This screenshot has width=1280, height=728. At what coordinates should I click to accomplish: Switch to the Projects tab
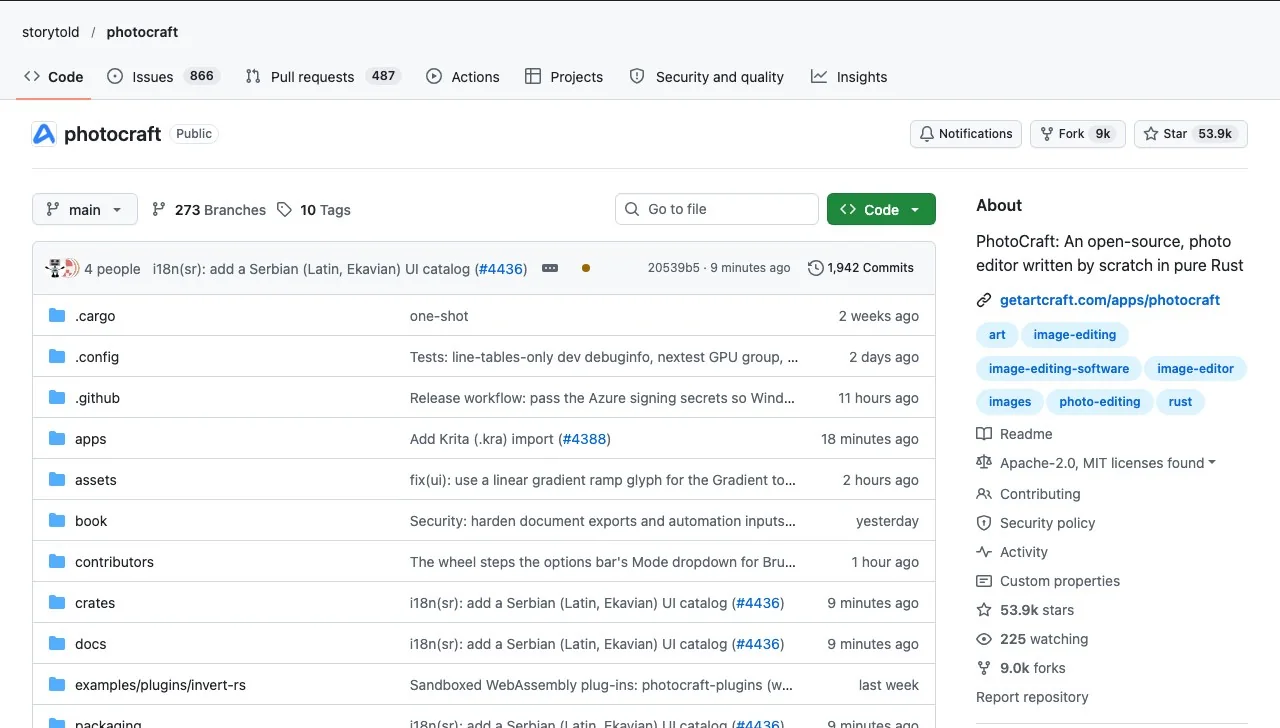(564, 77)
